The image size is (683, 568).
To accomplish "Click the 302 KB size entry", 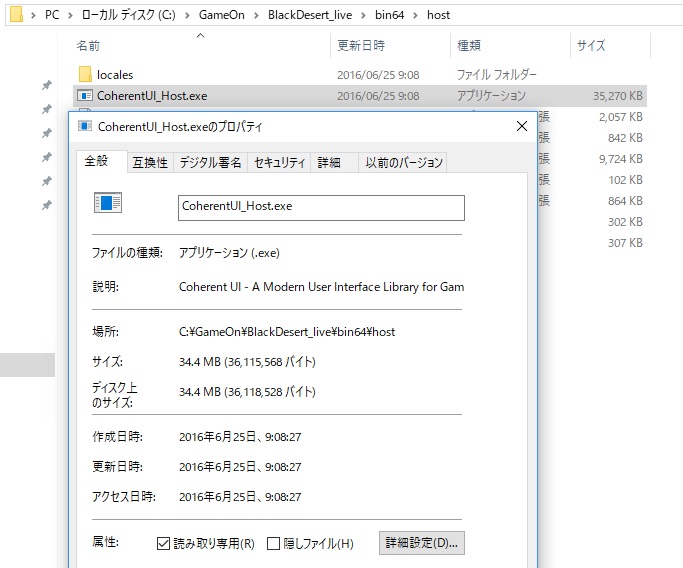I will 626,221.
